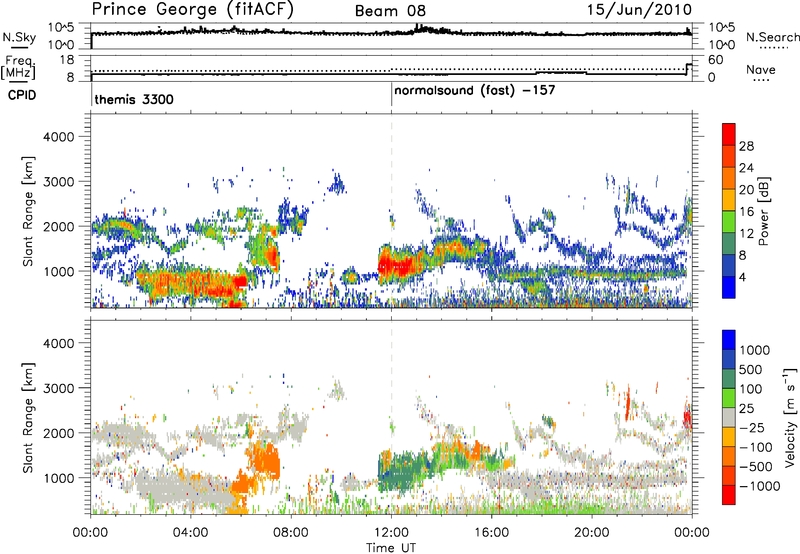Click the '-1000' label on the Velocity color bar
Screen dimensions: 800x554
[x=760, y=486]
